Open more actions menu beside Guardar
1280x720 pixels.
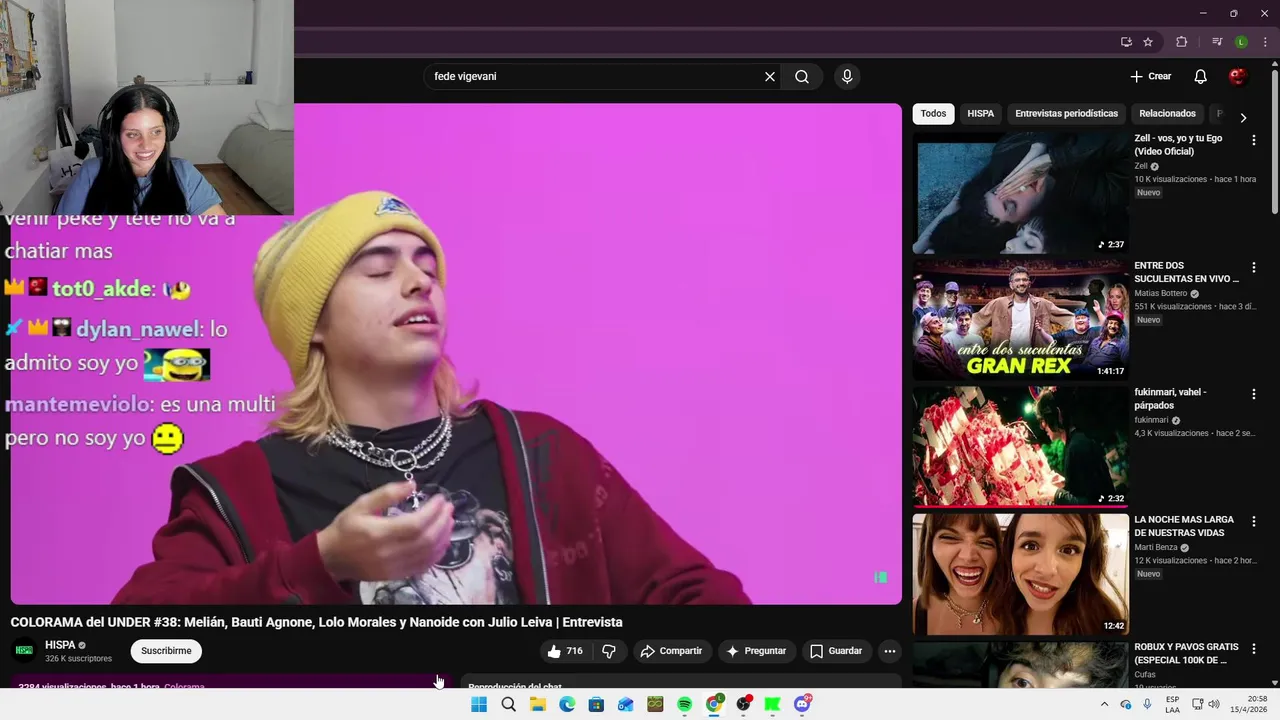889,651
